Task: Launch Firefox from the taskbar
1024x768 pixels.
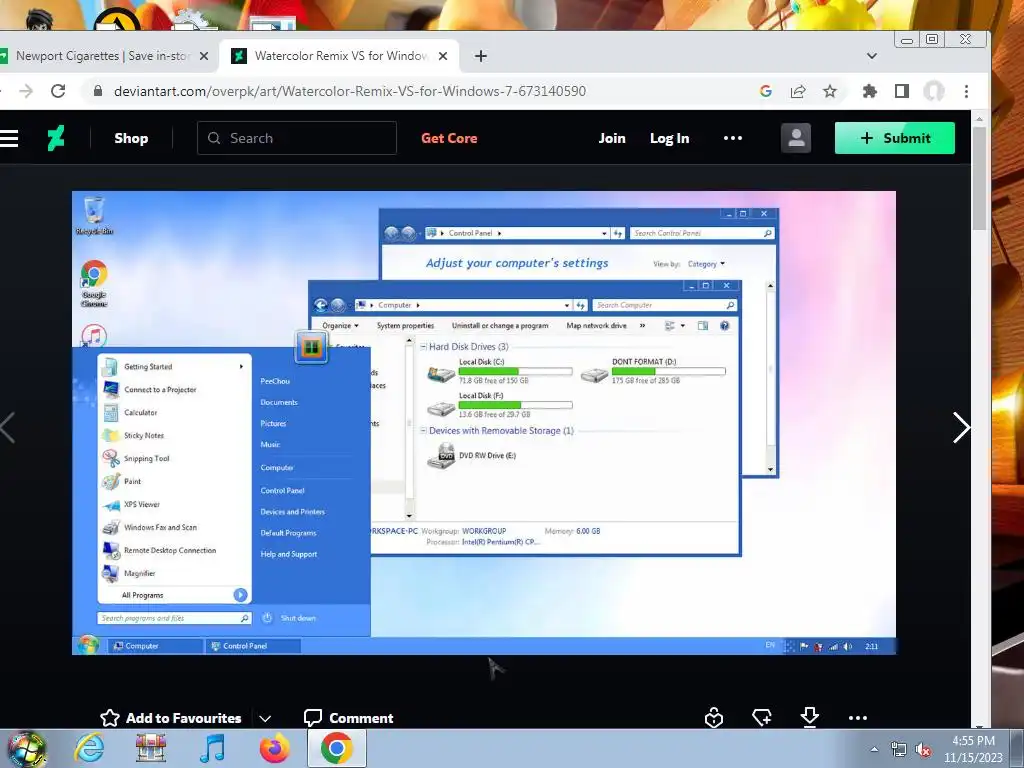Action: pos(274,748)
